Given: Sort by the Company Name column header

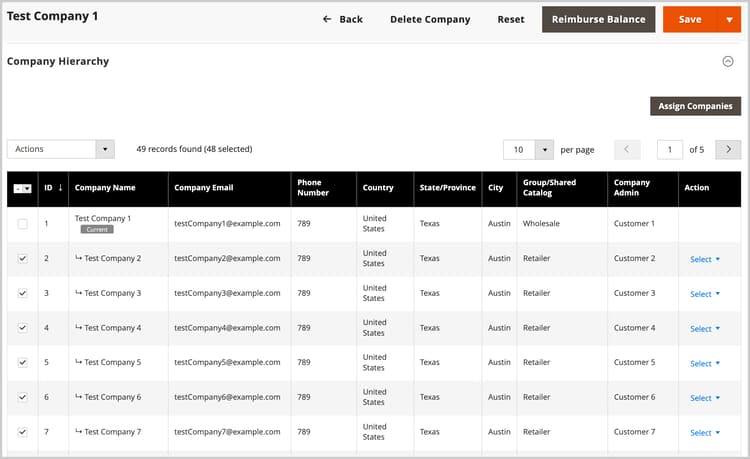Looking at the screenshot, I should (x=105, y=187).
